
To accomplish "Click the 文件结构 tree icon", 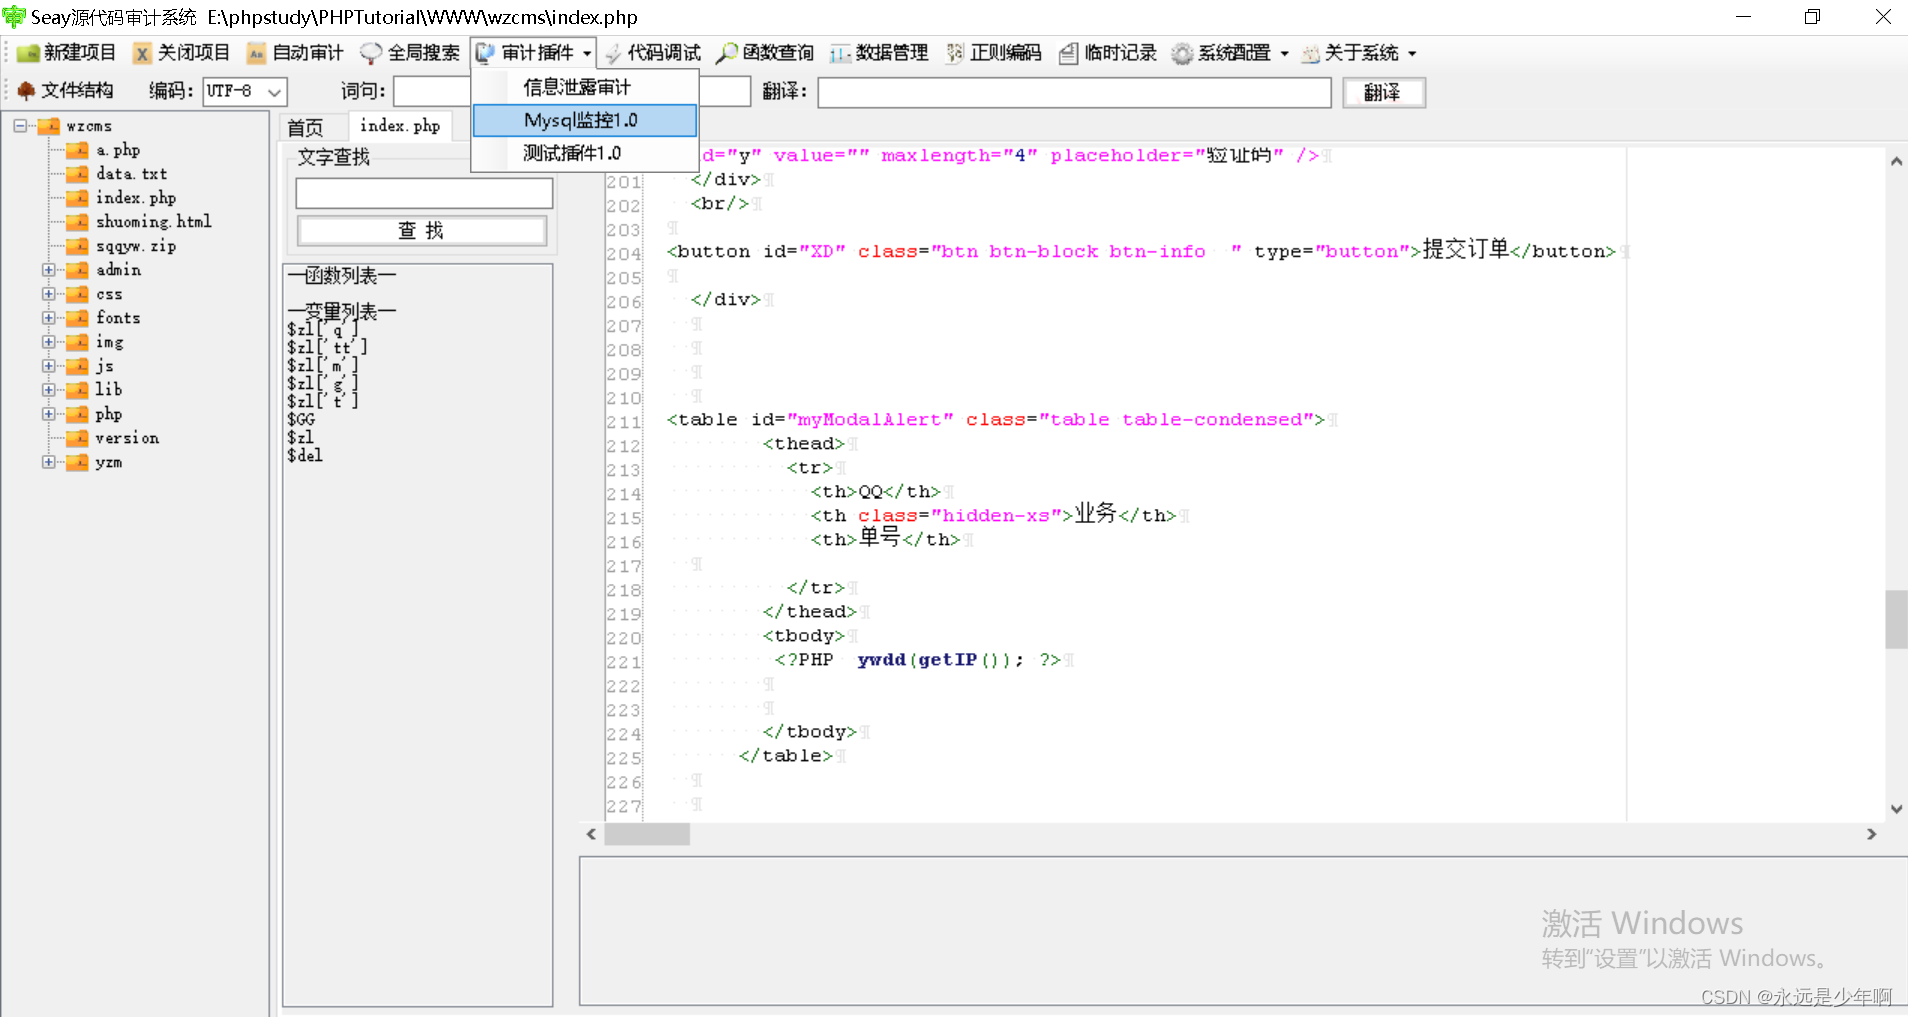I will tap(26, 91).
